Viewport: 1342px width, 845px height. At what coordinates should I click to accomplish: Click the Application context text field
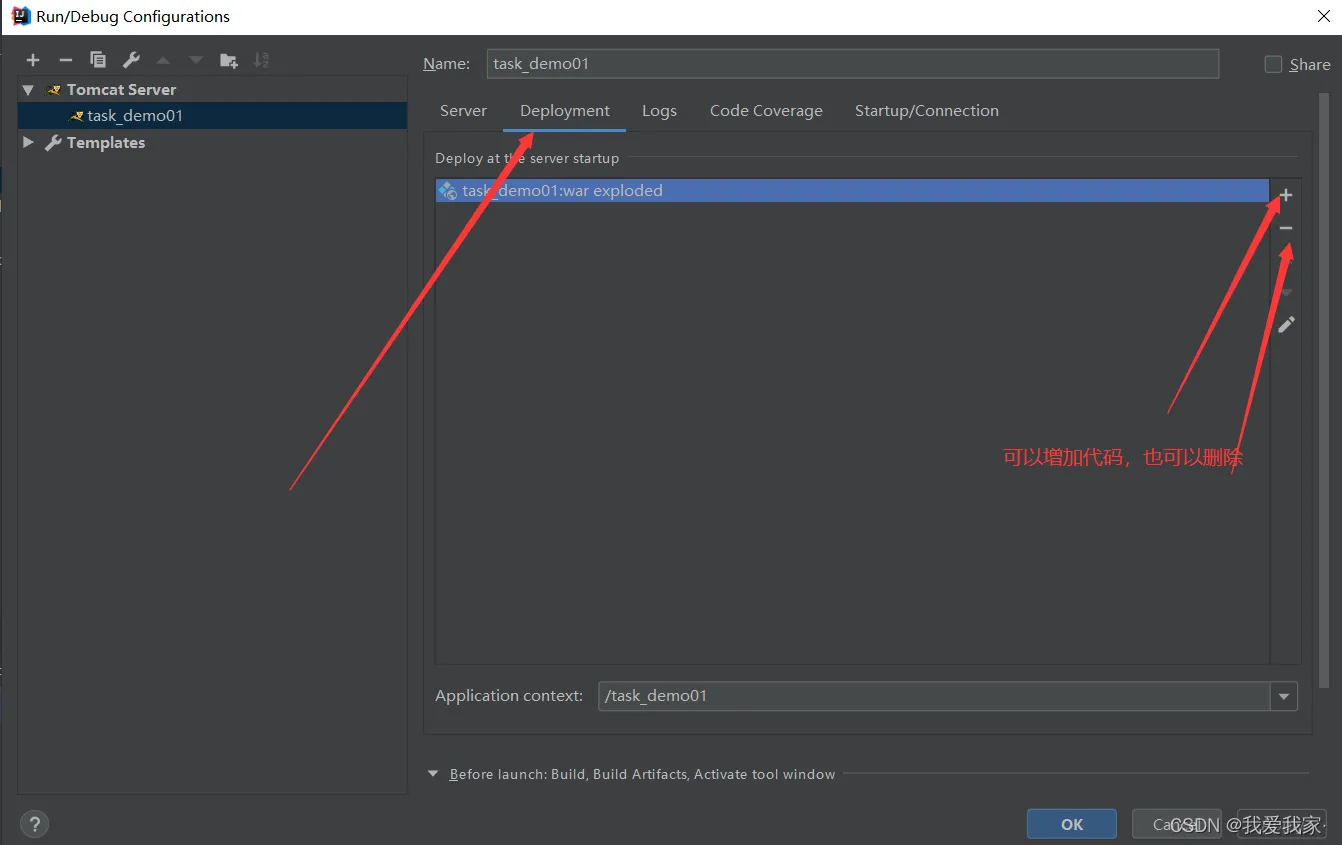pyautogui.click(x=934, y=697)
